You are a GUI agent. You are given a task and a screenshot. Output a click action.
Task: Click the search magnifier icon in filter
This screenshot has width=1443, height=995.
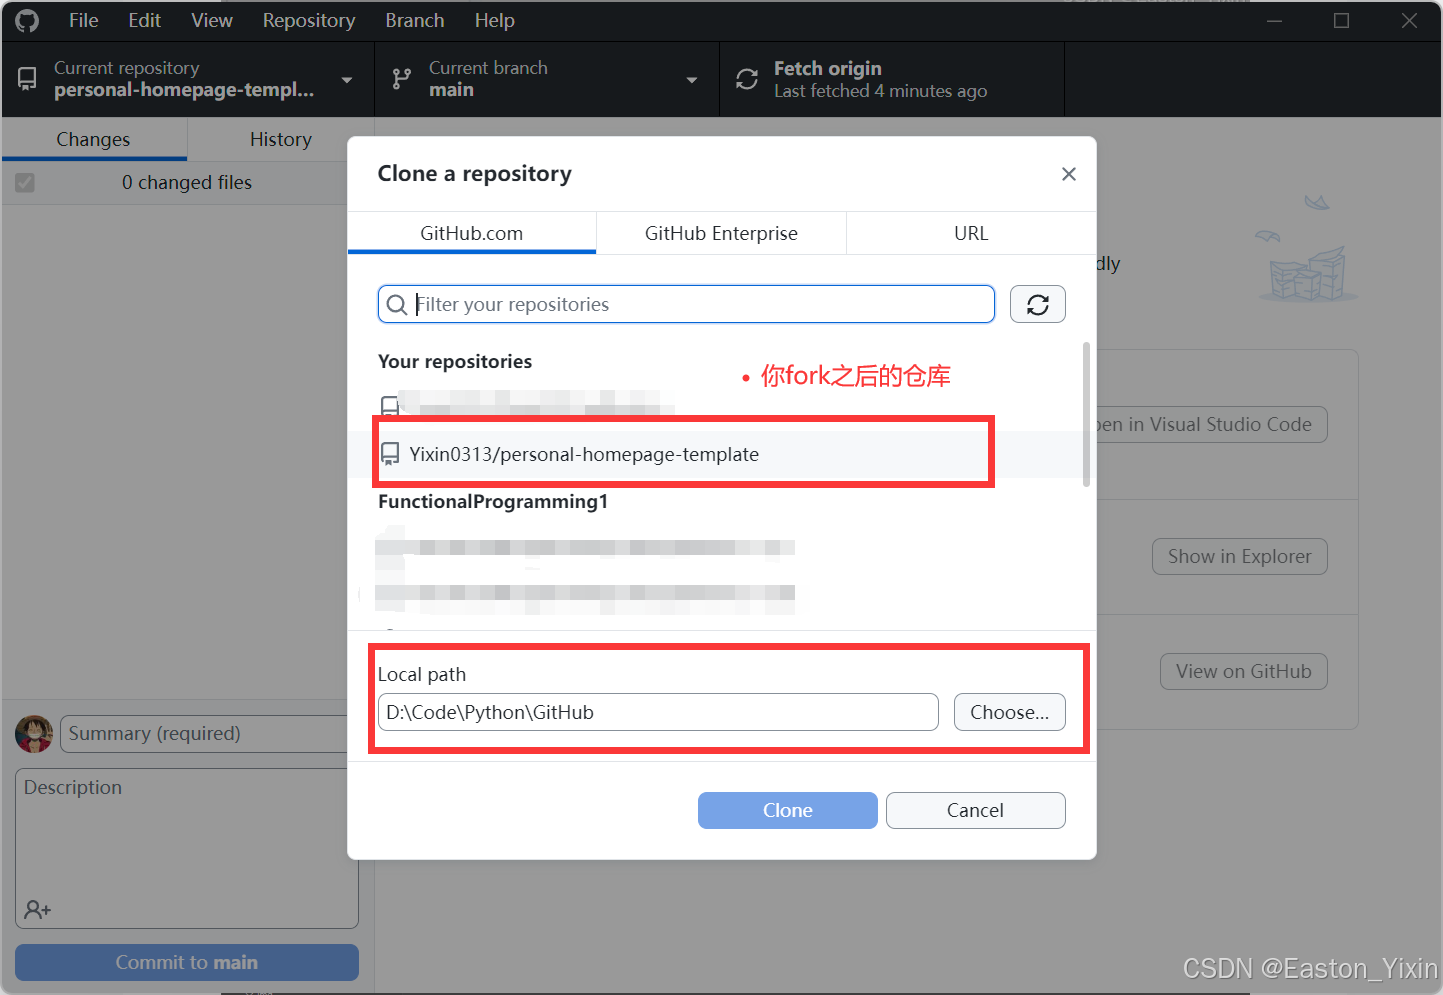coord(397,305)
